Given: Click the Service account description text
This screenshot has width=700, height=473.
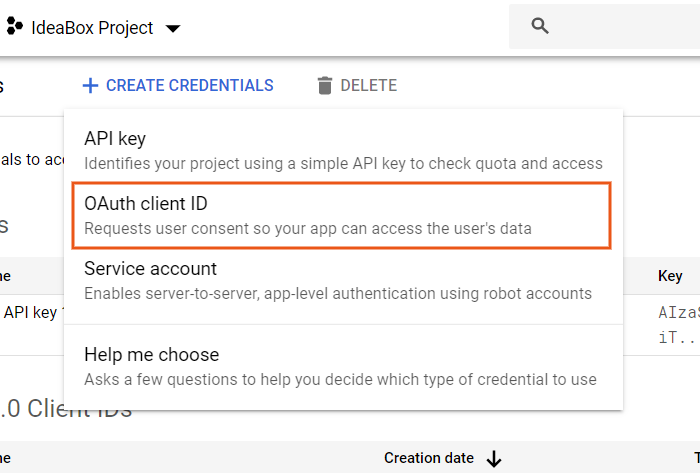Looking at the screenshot, I should click(337, 293).
